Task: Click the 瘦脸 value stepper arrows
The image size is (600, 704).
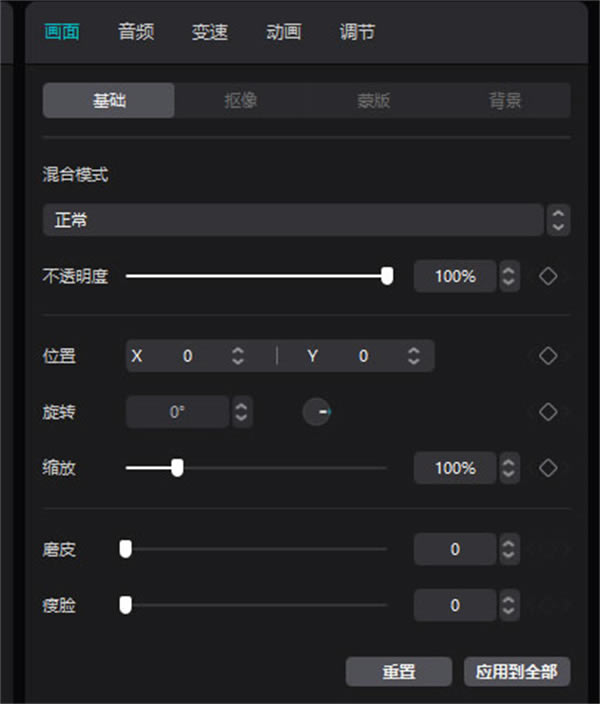Action: coord(509,605)
